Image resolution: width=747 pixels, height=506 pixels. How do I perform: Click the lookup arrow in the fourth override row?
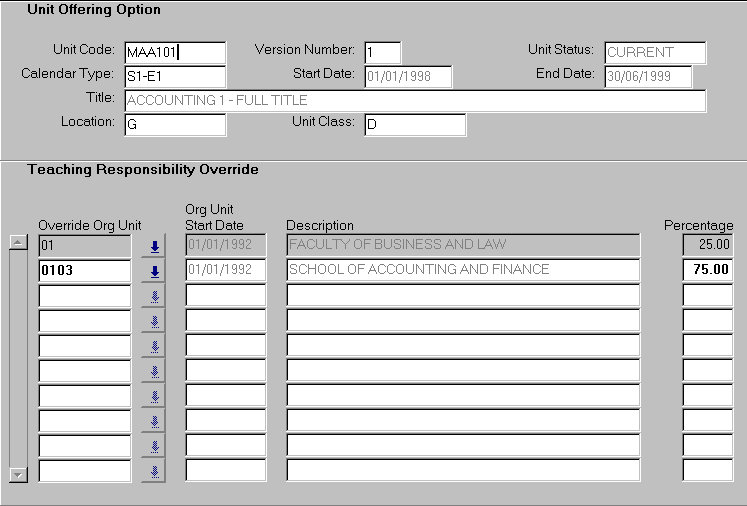coord(154,321)
